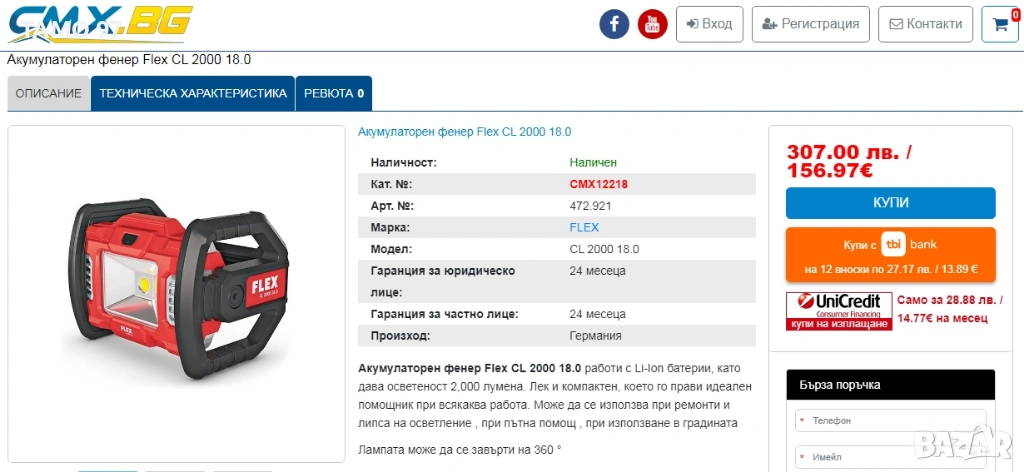Buy with tbi bank installments button

pyautogui.click(x=891, y=255)
